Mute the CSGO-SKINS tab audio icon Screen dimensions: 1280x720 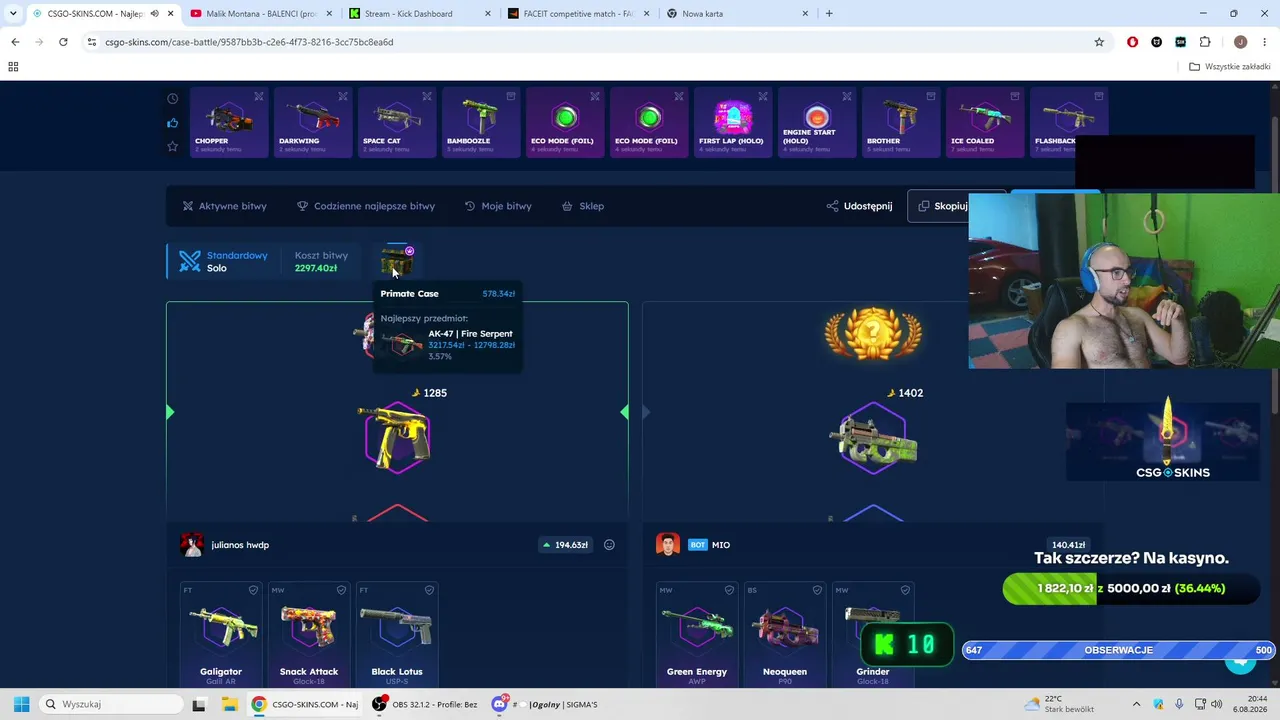154,14
